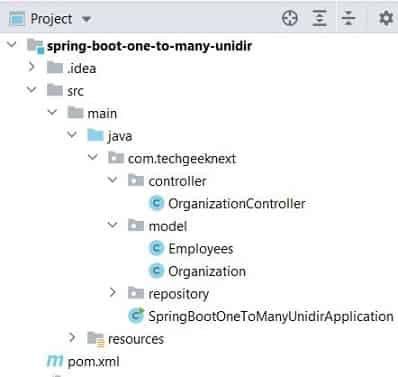Click the Maven icon beside pom.xml
This screenshot has height=377, width=398.
pos(55,361)
